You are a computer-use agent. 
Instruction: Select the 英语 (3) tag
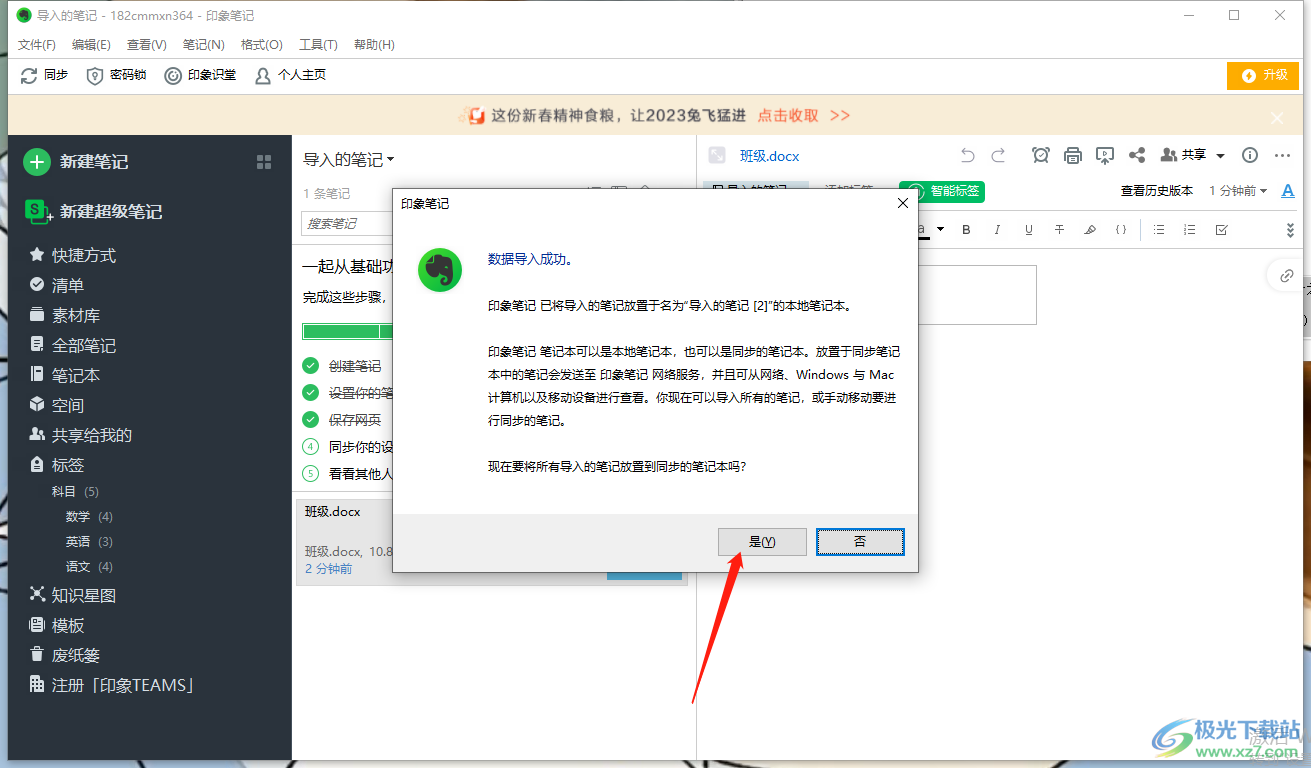click(x=89, y=542)
